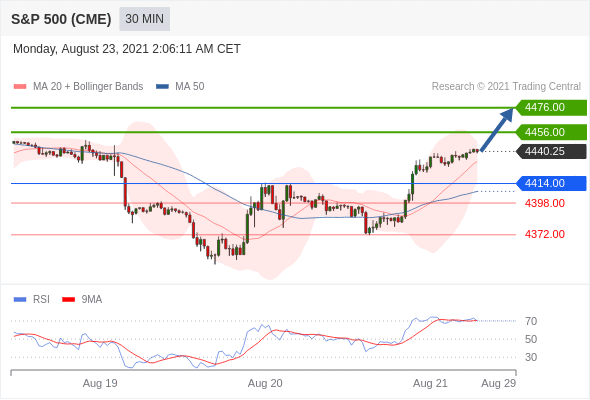Select the 4456.00 green resistance label
Image resolution: width=590 pixels, height=400 pixels.
[x=551, y=132]
